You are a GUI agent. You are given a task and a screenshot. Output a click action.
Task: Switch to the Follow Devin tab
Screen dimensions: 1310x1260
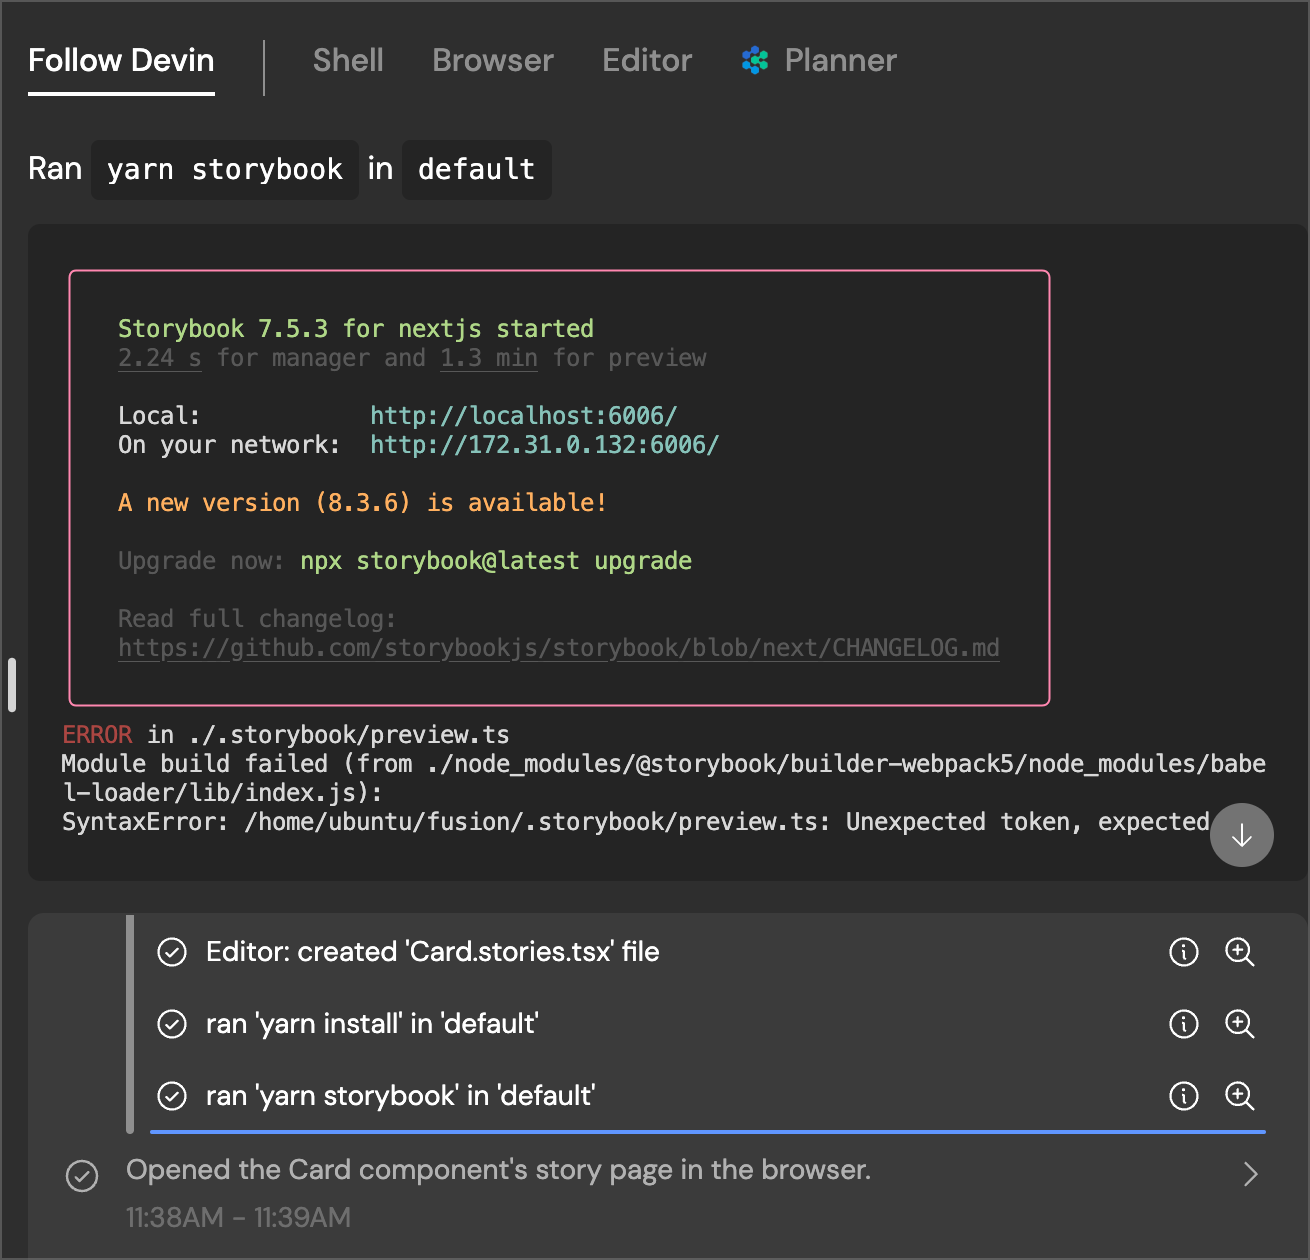[x=121, y=61]
